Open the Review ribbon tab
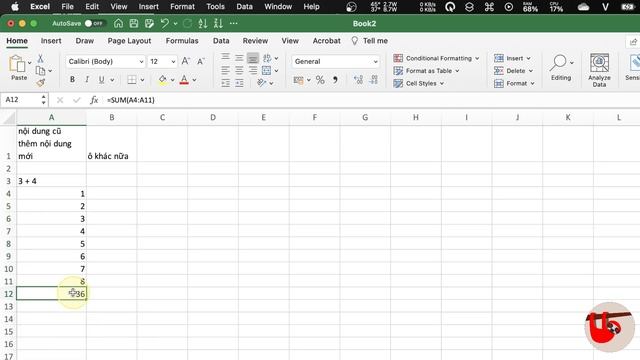The height and width of the screenshot is (360, 640). coord(255,41)
